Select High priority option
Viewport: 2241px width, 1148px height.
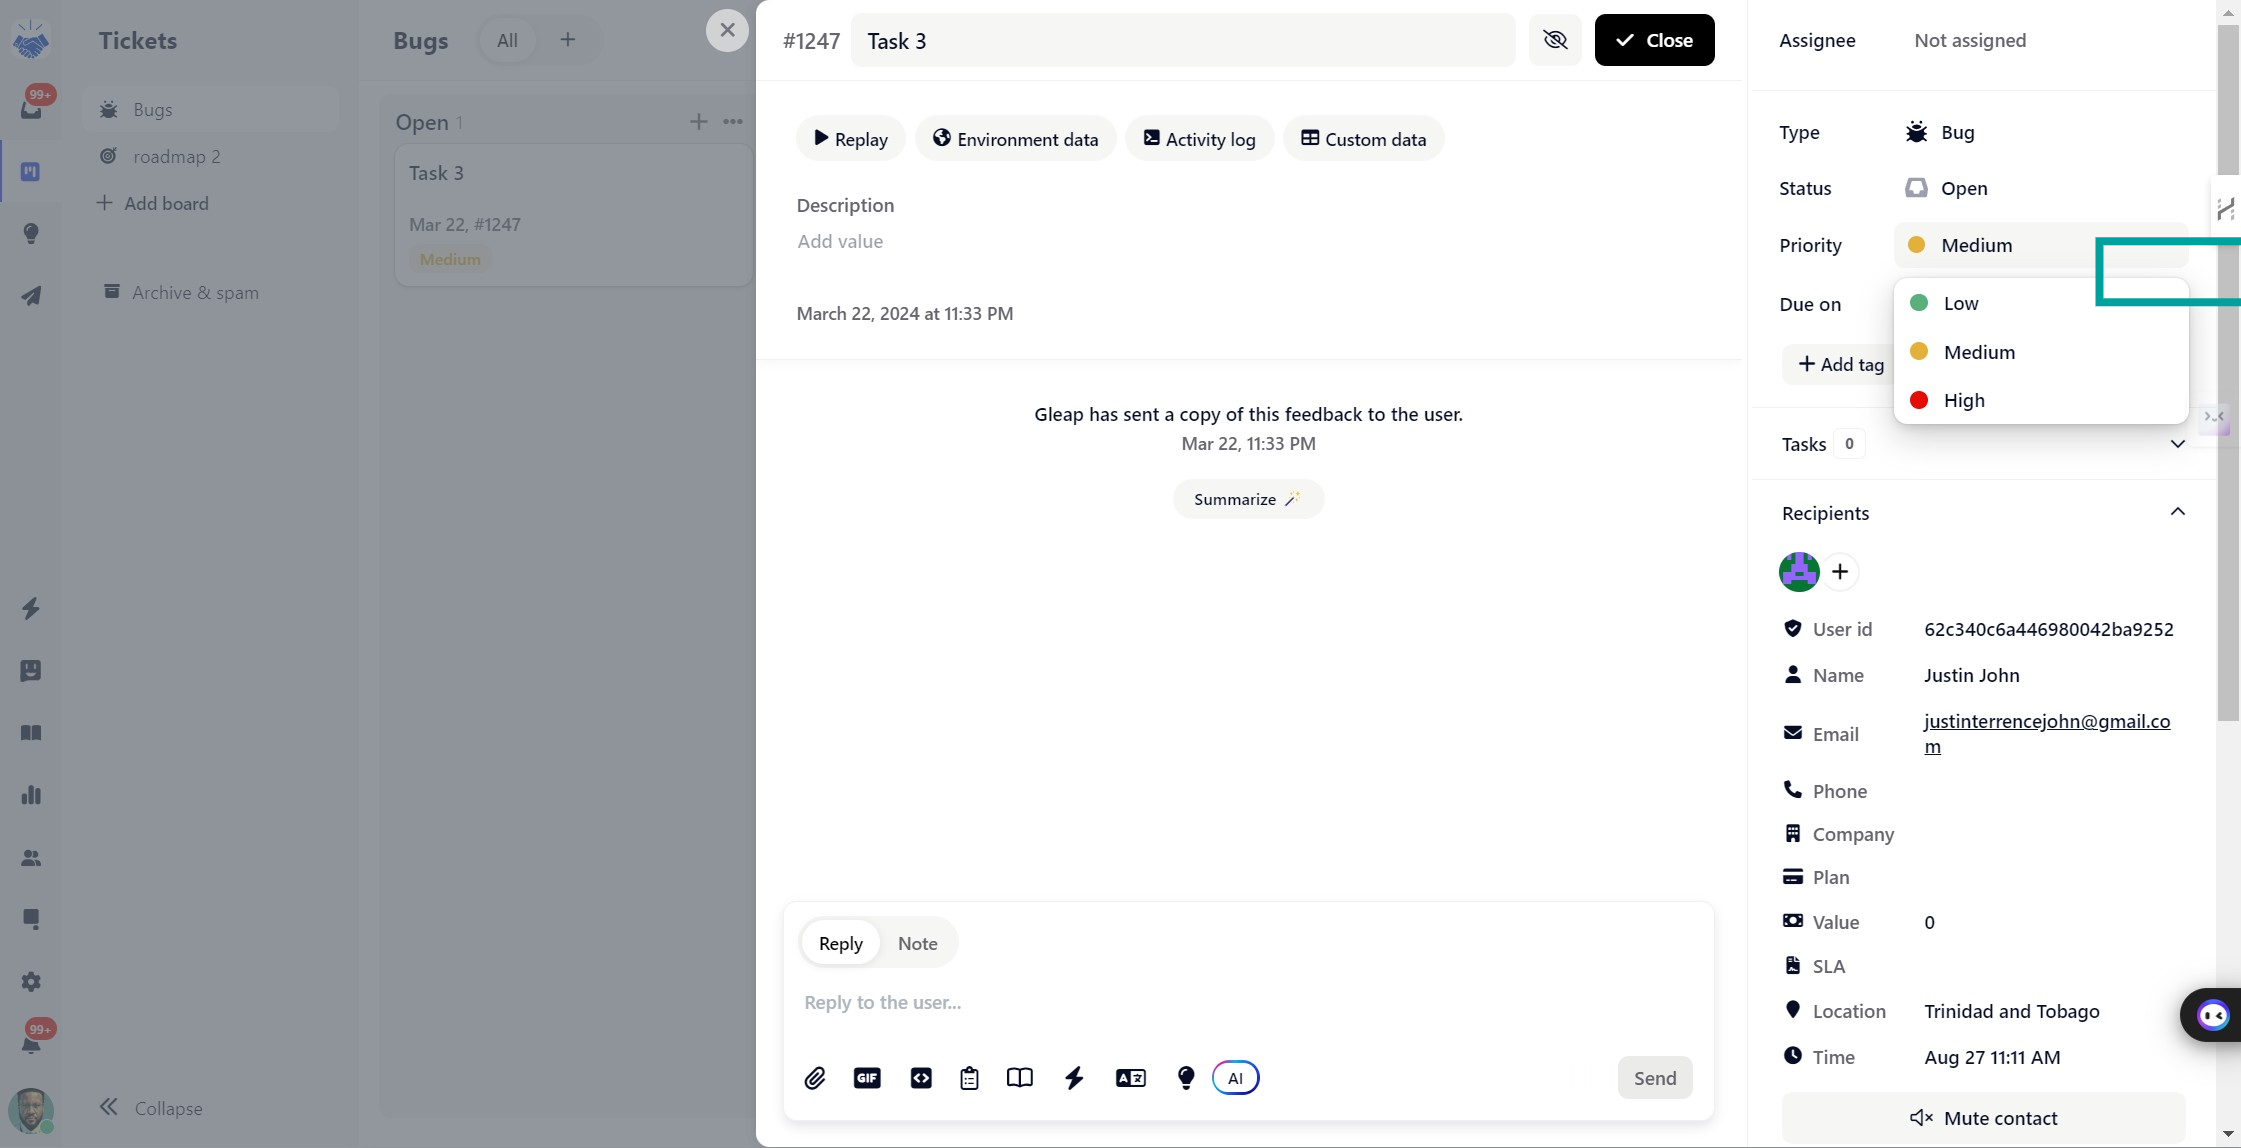click(x=2041, y=400)
